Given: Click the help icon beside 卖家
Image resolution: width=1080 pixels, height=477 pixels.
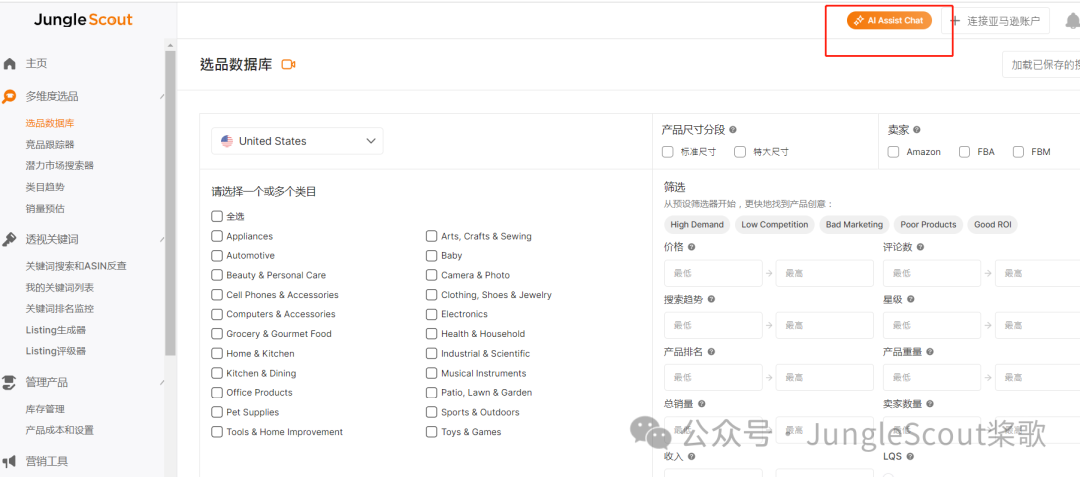Looking at the screenshot, I should coord(917,129).
